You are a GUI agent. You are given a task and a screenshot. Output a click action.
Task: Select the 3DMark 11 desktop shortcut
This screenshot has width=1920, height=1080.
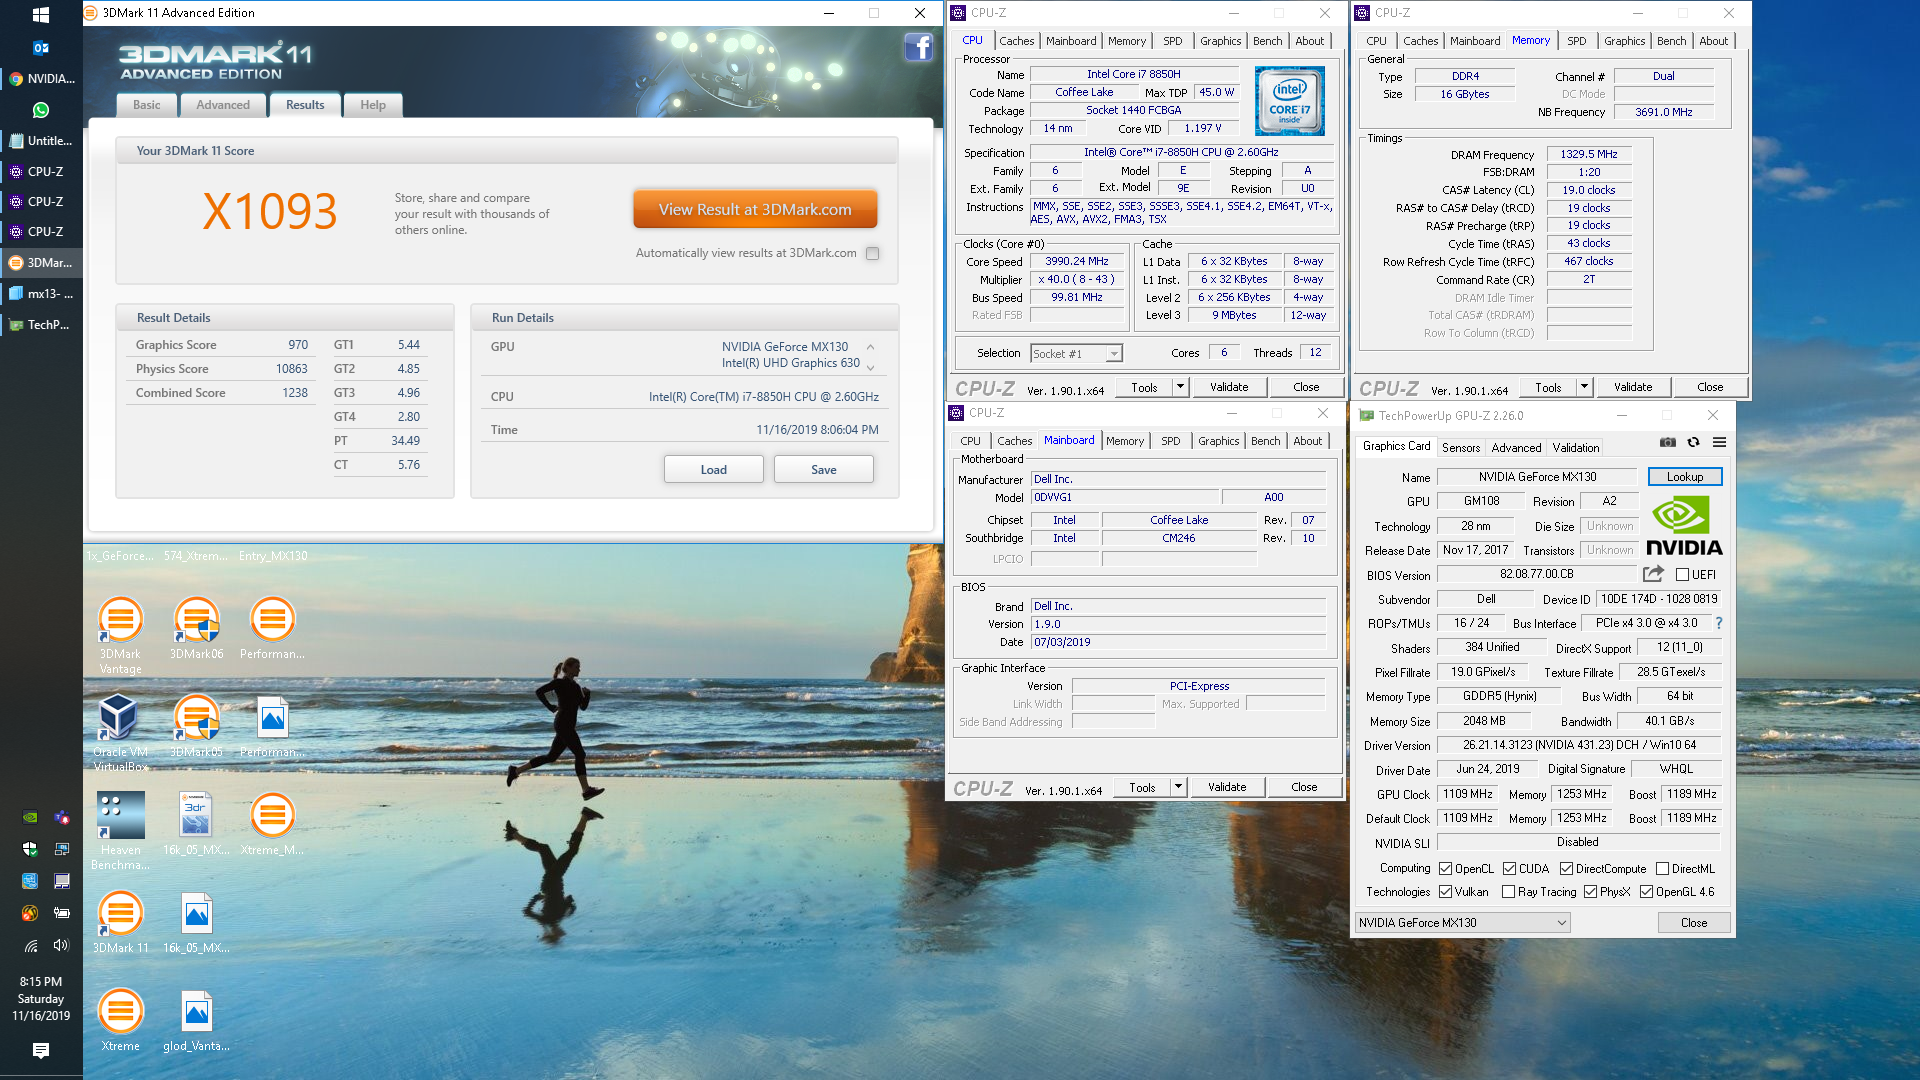tap(120, 922)
